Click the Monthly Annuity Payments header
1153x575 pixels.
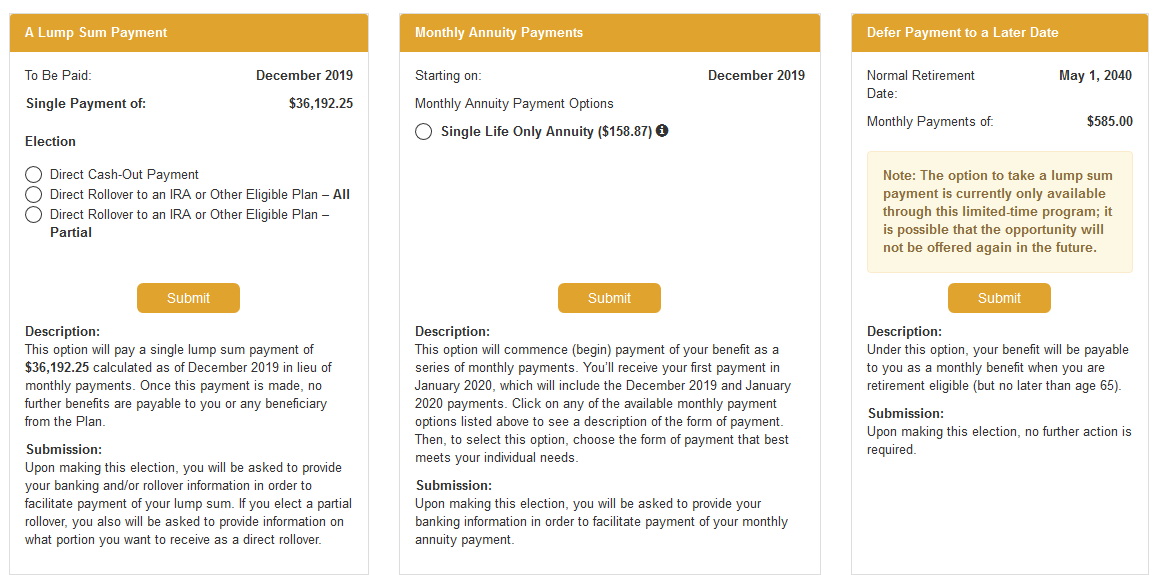point(610,32)
